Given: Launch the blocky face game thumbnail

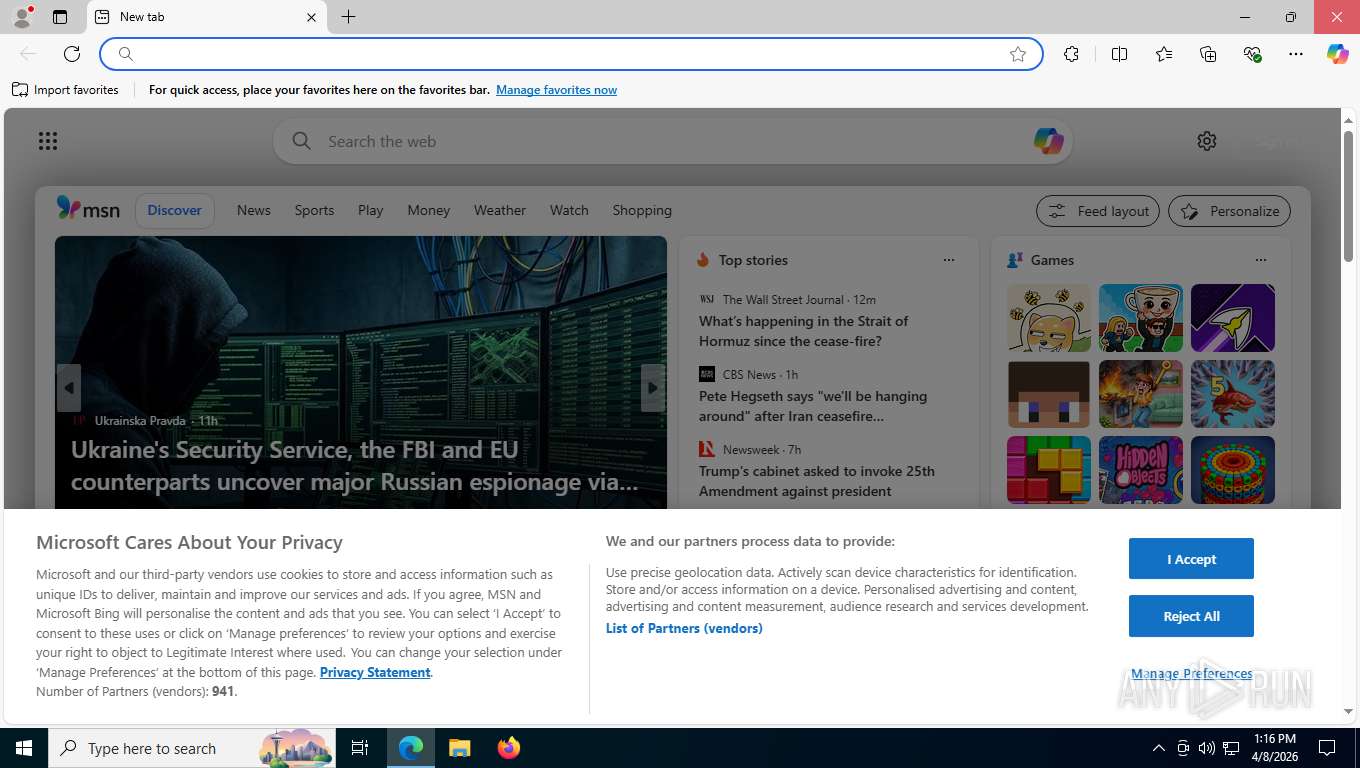Looking at the screenshot, I should [x=1049, y=394].
